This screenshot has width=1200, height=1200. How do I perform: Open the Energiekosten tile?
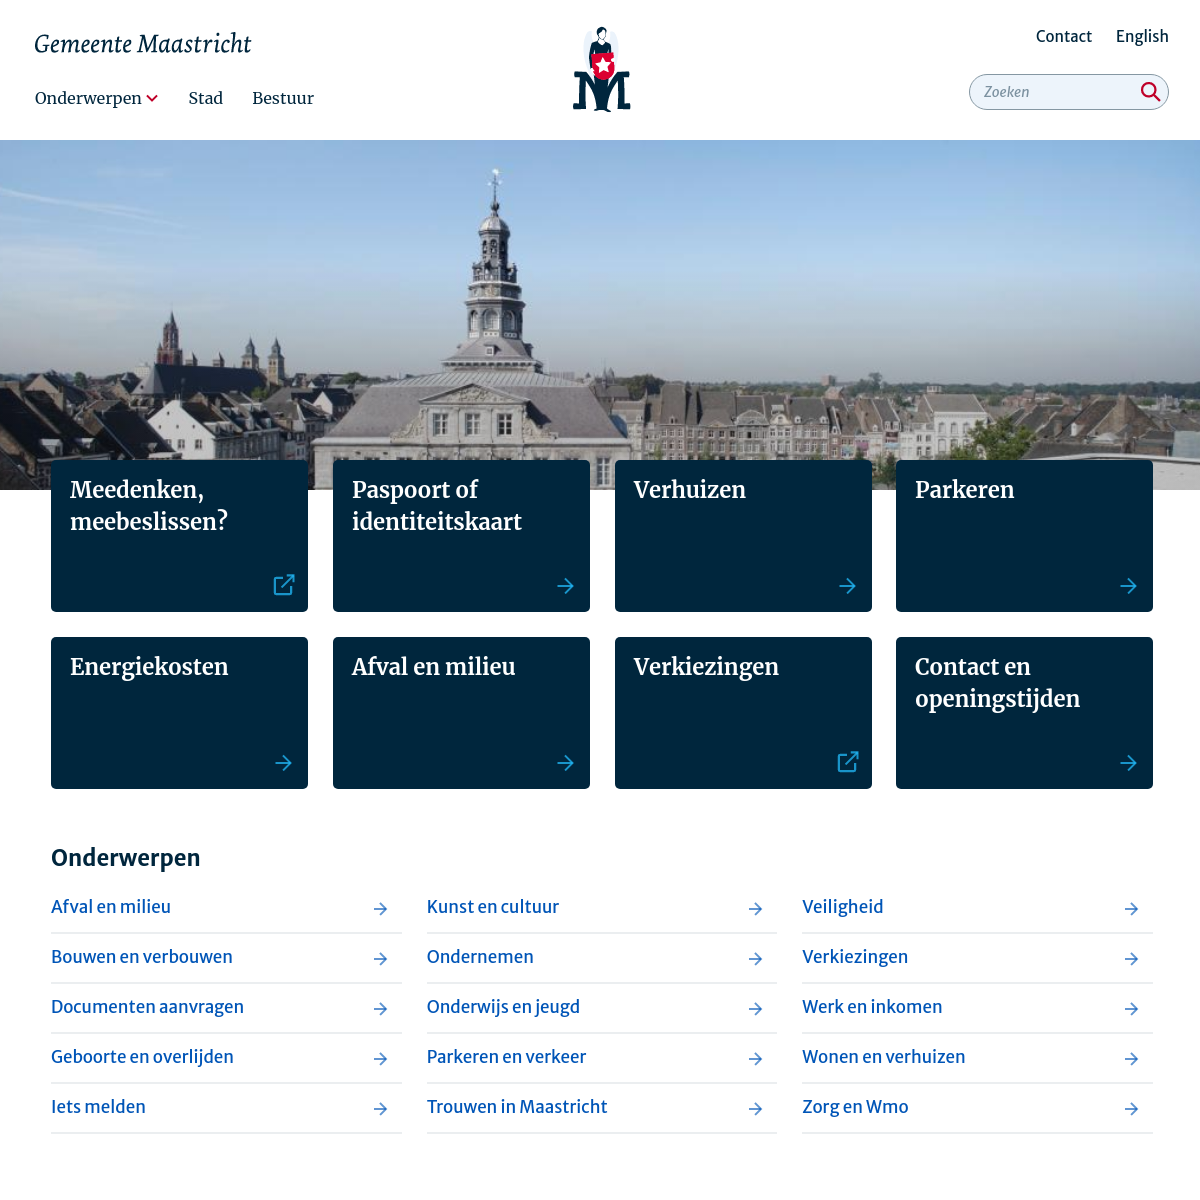pyautogui.click(x=179, y=713)
